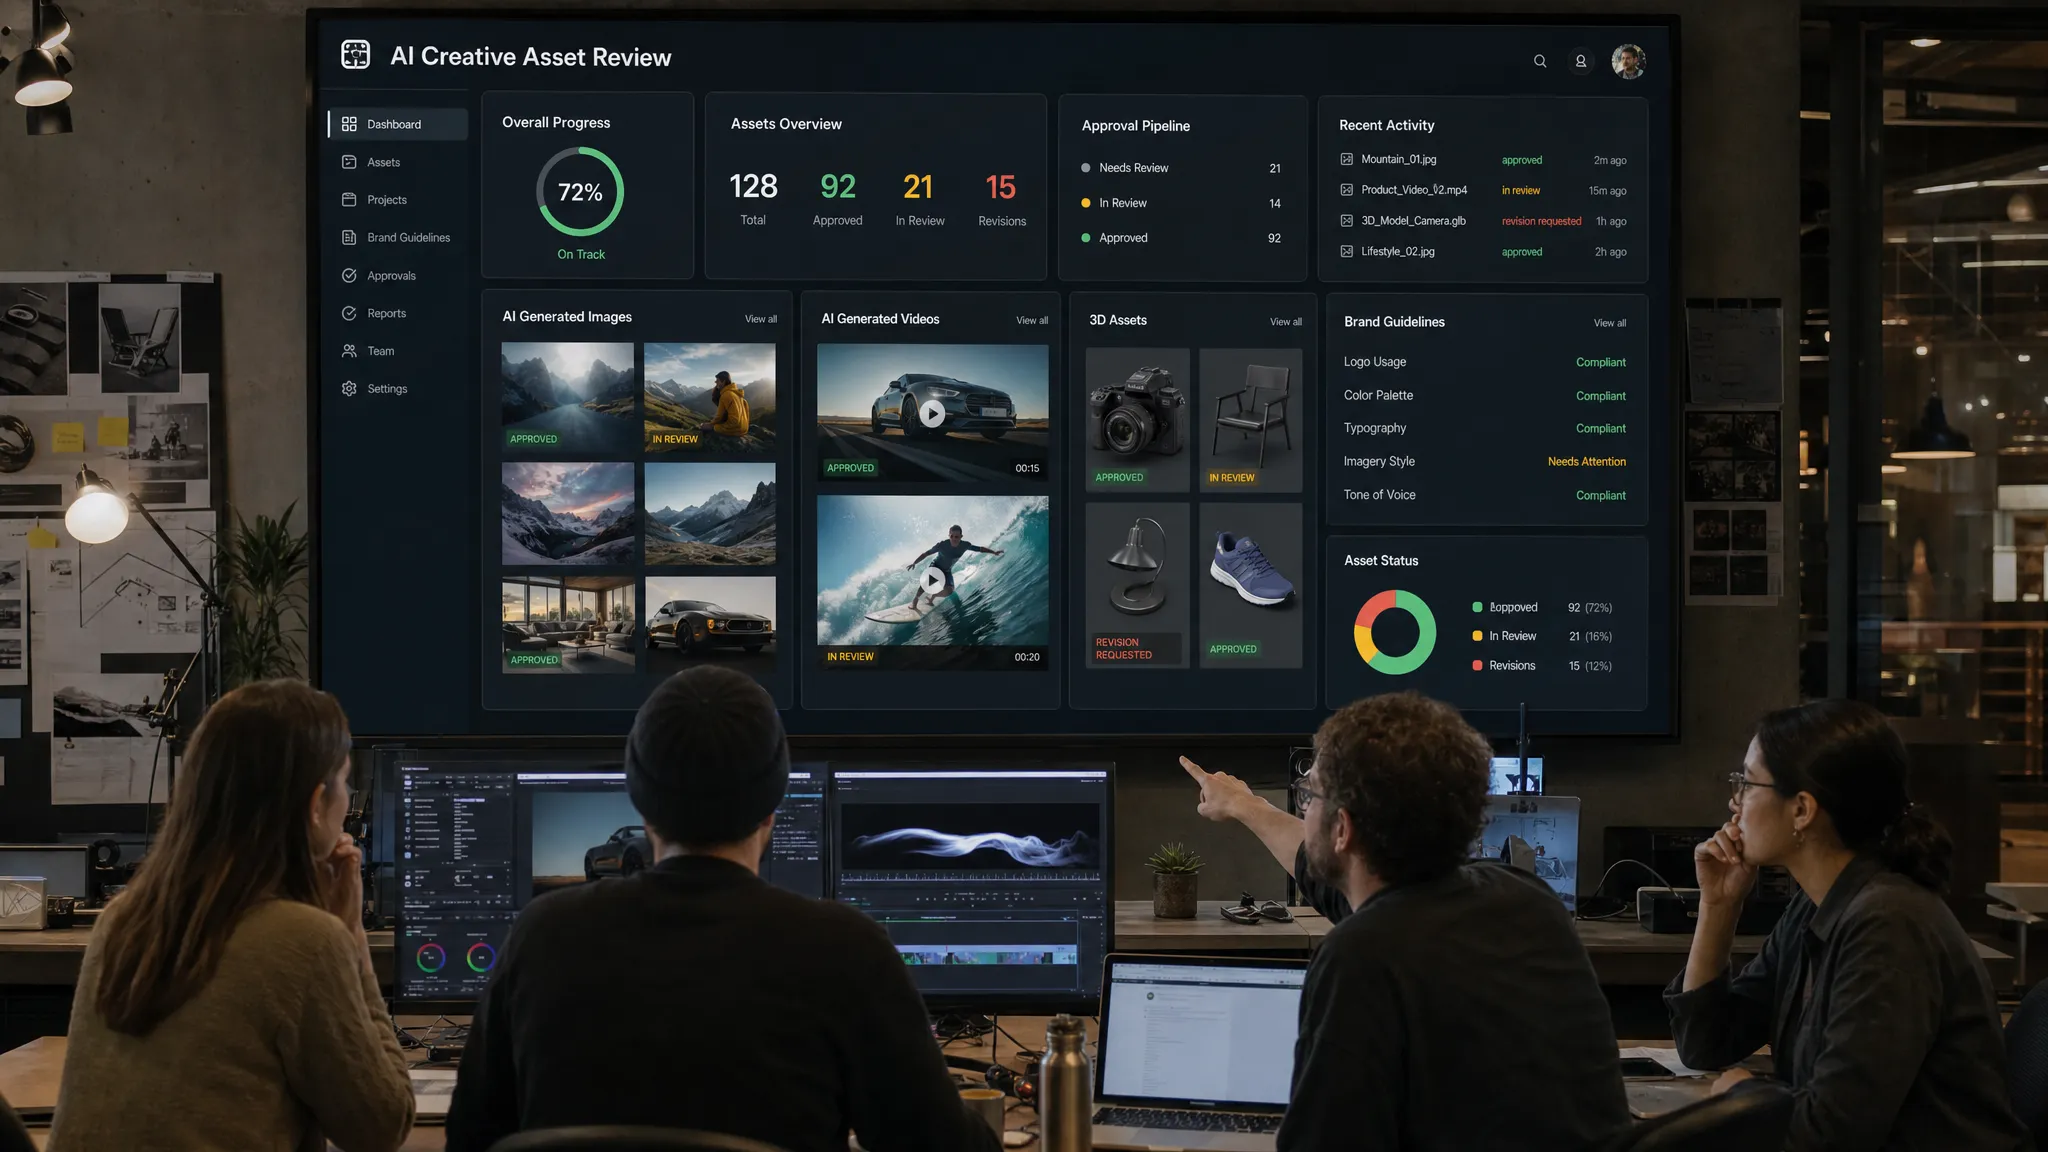Click the user account outline icon
The height and width of the screenshot is (1152, 2048).
[x=1581, y=61]
